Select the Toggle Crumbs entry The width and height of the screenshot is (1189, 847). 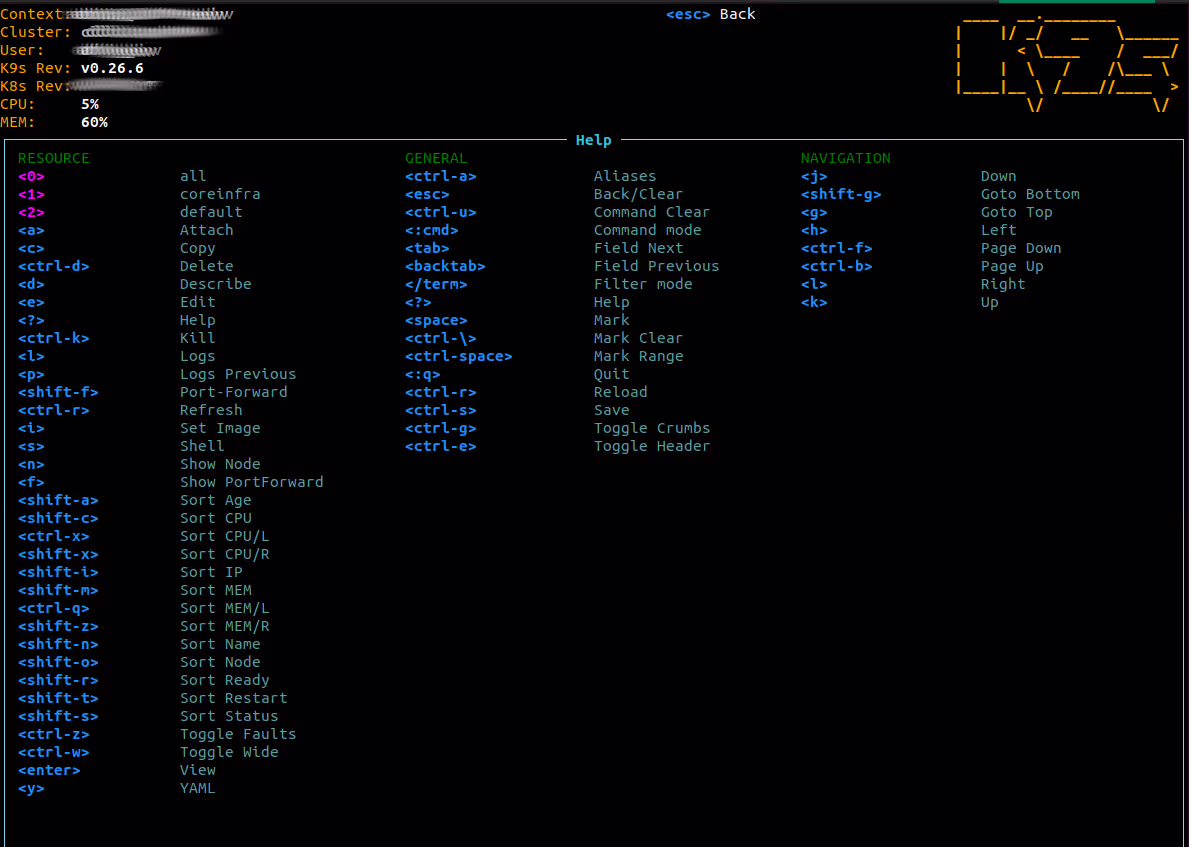click(x=651, y=428)
